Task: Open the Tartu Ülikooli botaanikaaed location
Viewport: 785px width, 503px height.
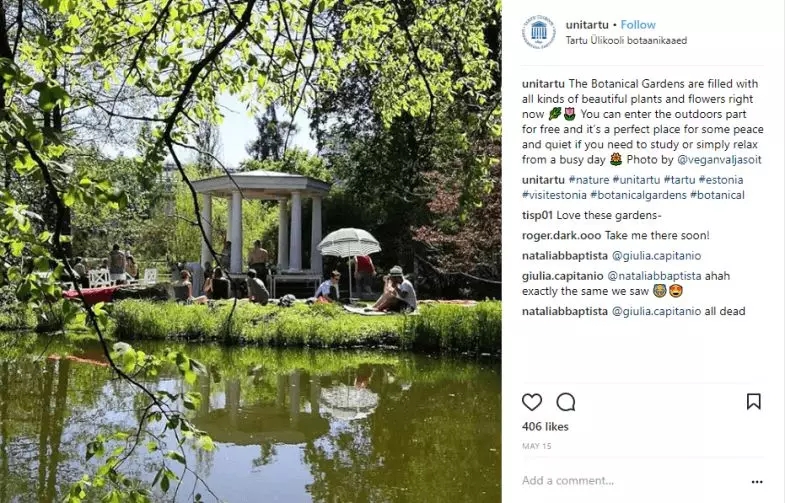Action: (x=626, y=41)
